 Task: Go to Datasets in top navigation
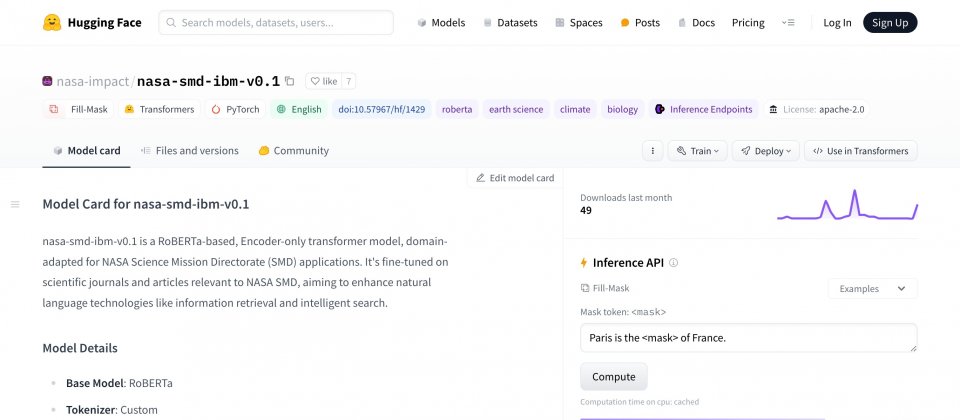click(510, 23)
